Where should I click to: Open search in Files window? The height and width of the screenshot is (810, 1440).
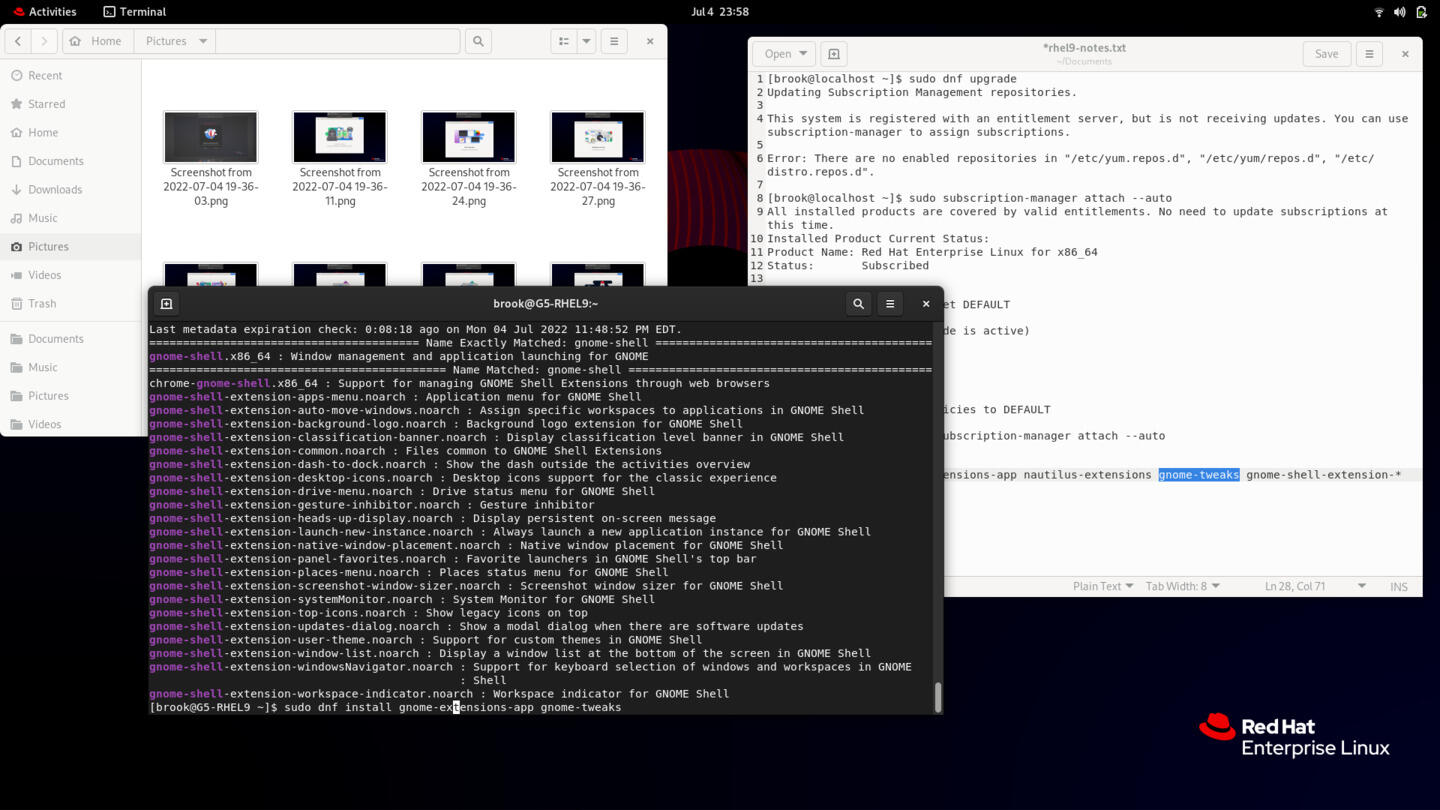(478, 41)
